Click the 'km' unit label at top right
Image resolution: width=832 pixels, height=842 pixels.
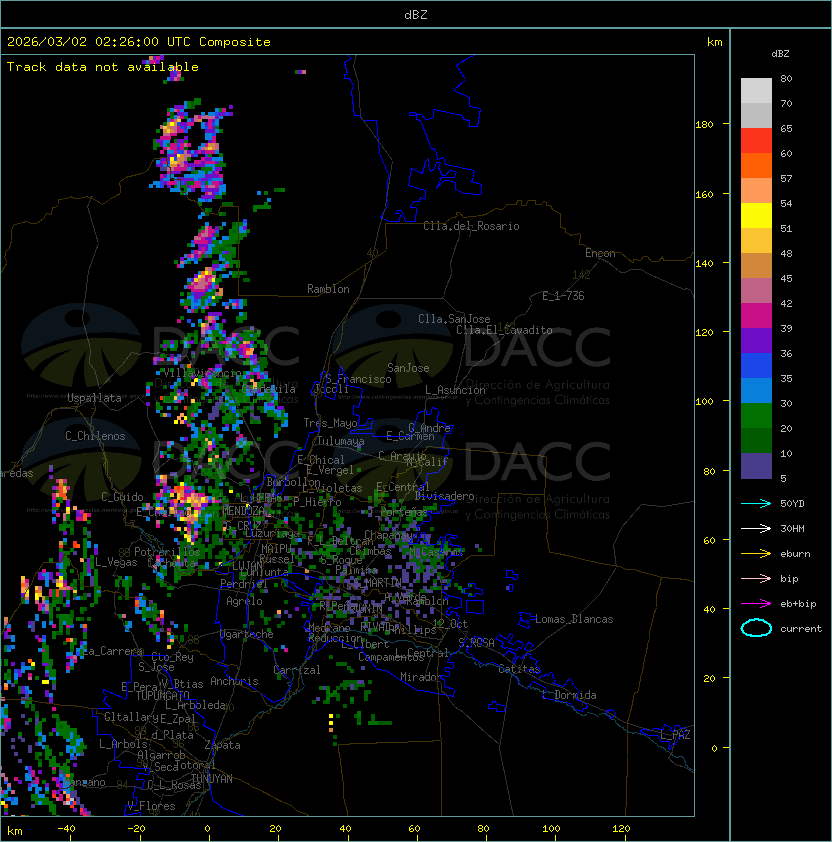pyautogui.click(x=714, y=42)
